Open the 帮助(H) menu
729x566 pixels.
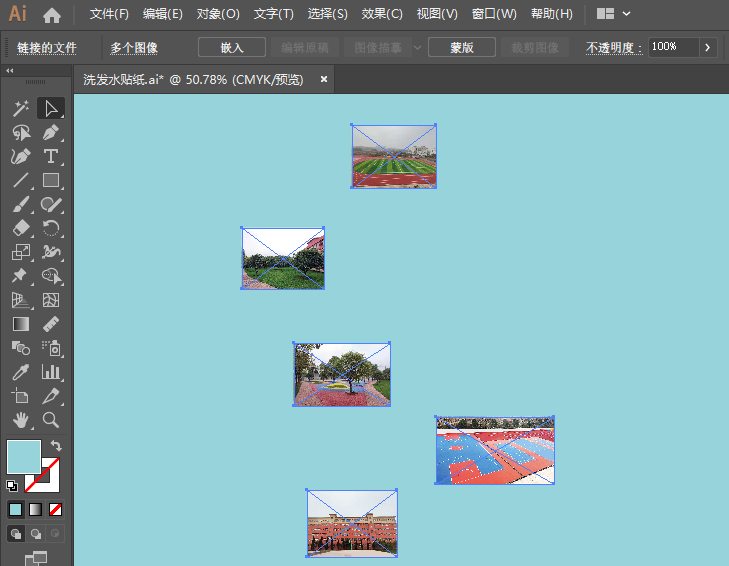[551, 14]
